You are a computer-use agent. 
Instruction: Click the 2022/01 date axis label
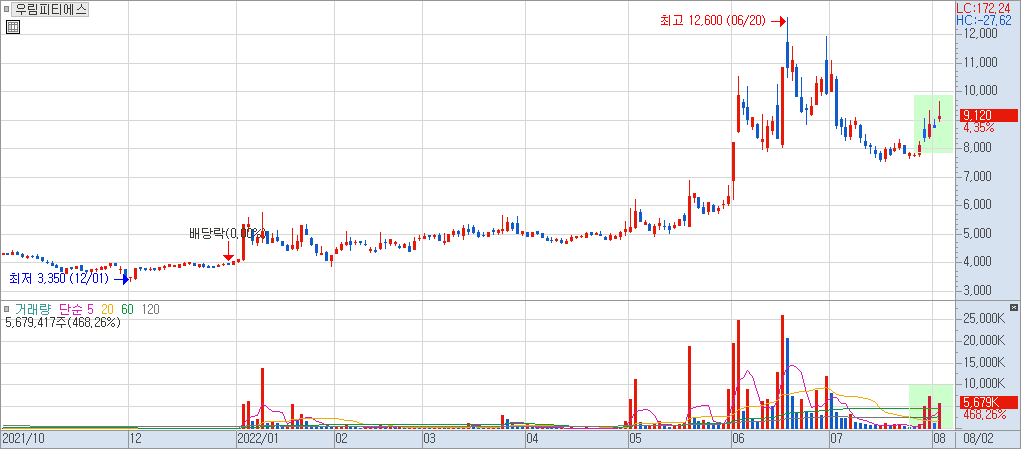coord(258,439)
